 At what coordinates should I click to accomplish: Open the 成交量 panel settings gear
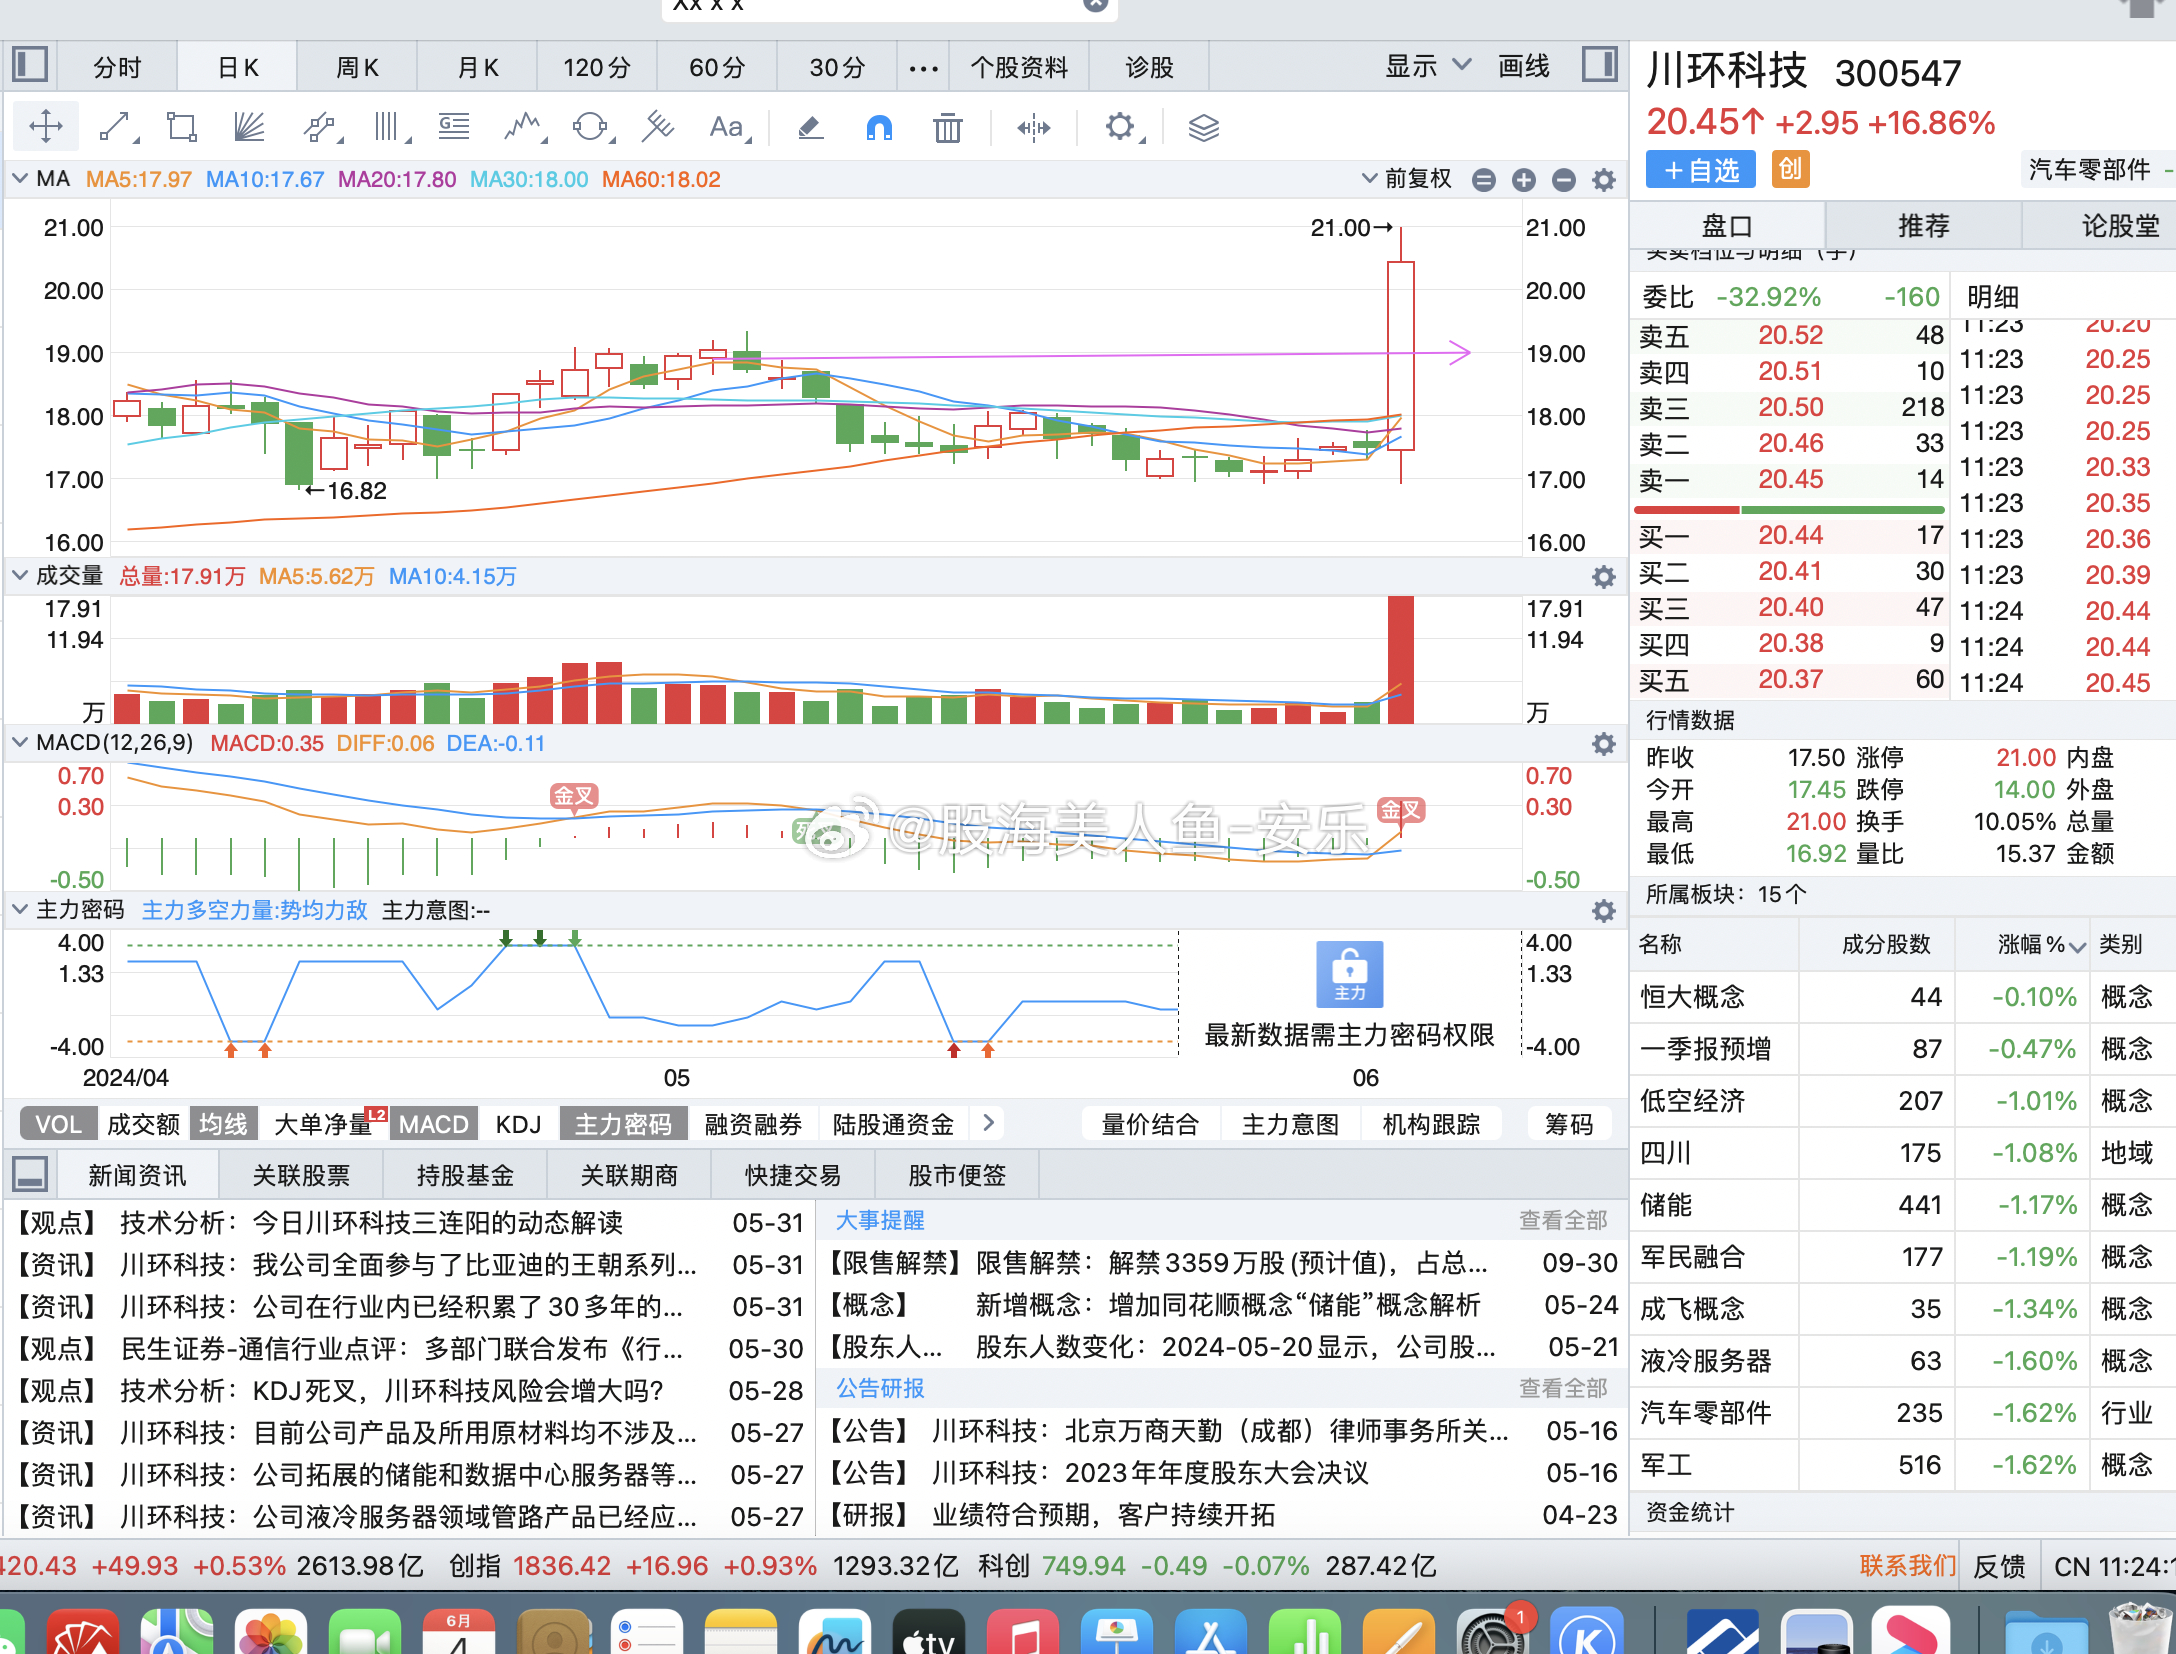coord(1604,577)
